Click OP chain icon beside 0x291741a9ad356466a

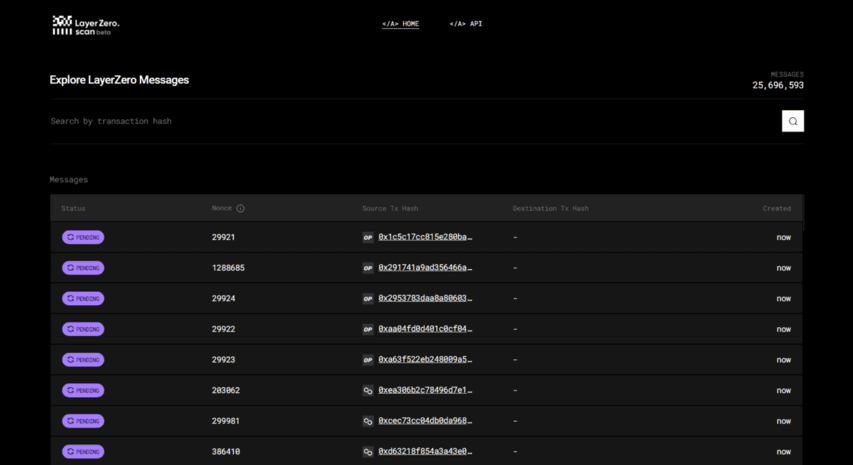click(368, 268)
